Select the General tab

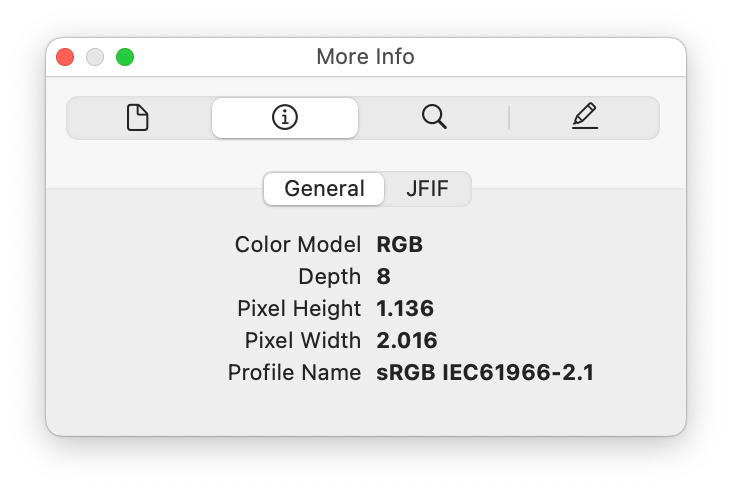[x=324, y=189]
